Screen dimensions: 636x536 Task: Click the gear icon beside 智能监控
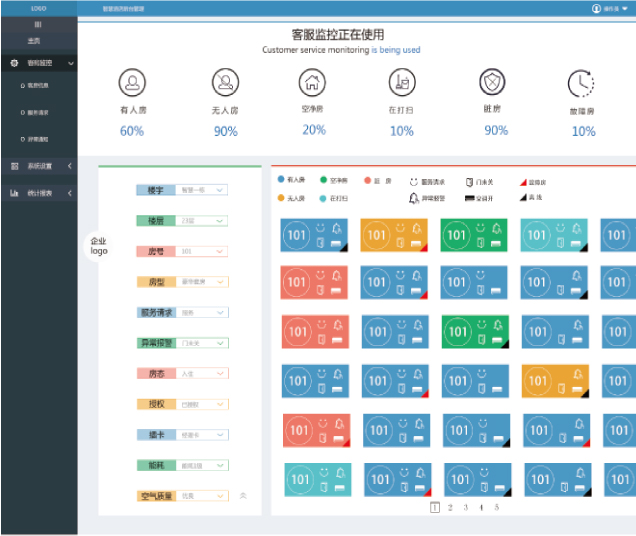[x=14, y=63]
